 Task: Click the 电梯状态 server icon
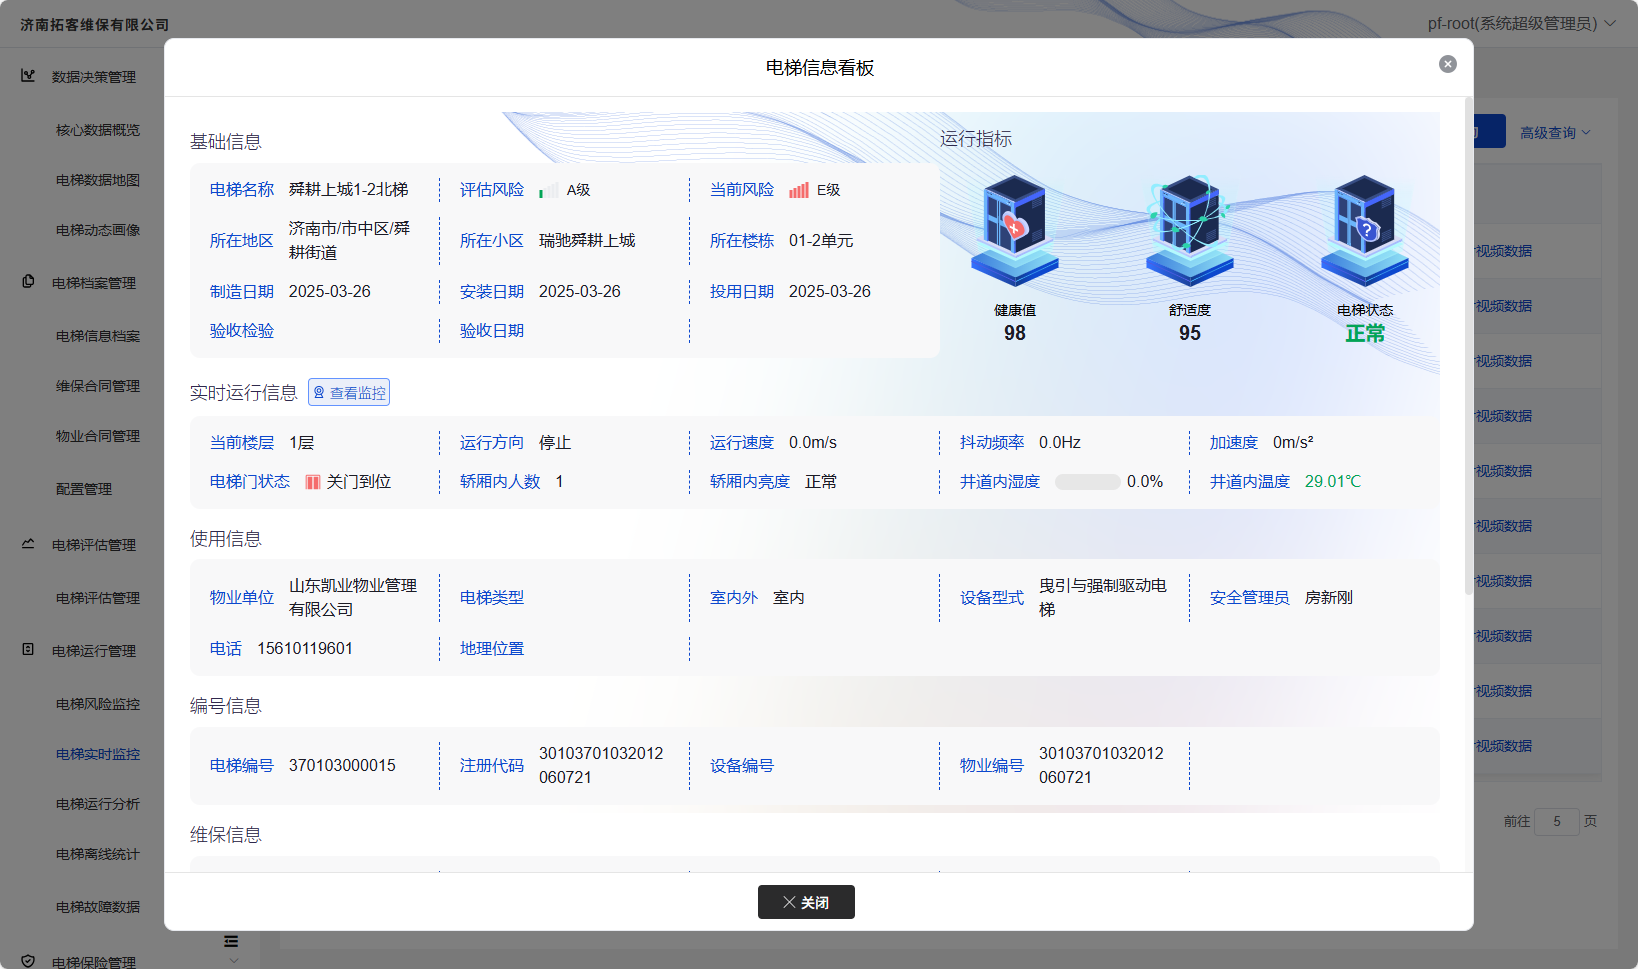(x=1365, y=231)
